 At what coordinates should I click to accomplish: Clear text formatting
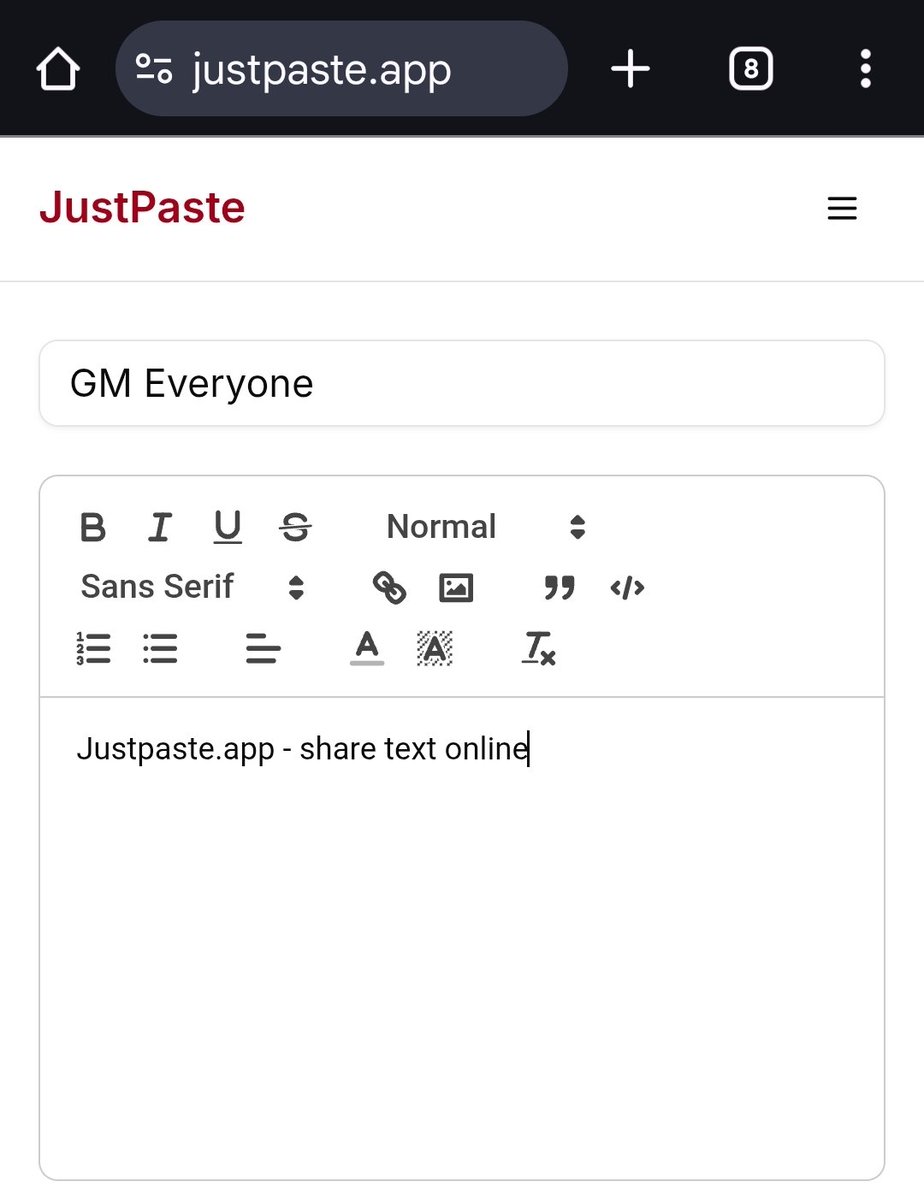(538, 649)
